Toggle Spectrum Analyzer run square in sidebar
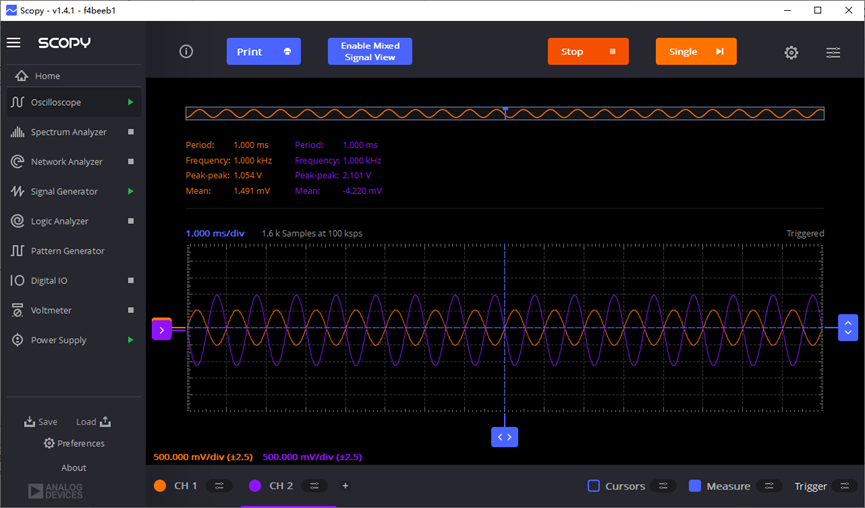Image resolution: width=865 pixels, height=508 pixels. [131, 132]
